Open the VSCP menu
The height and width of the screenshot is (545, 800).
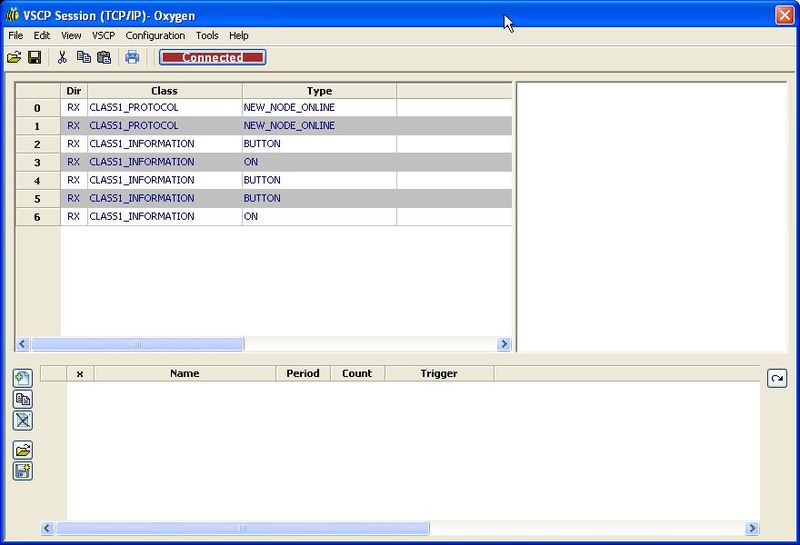click(104, 36)
